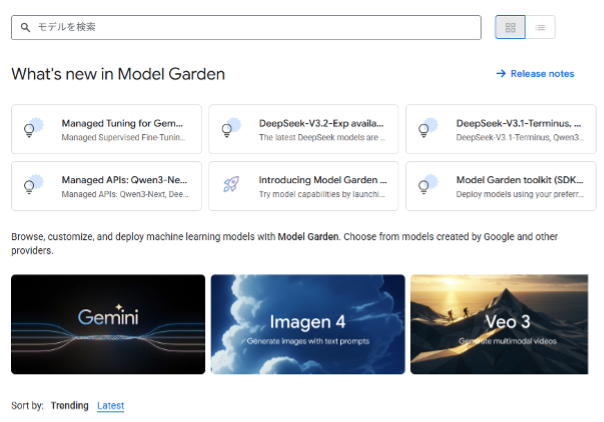This screenshot has width=604, height=422.
Task: Click 'Generate multimodal videos' caption
Action: coord(507,341)
